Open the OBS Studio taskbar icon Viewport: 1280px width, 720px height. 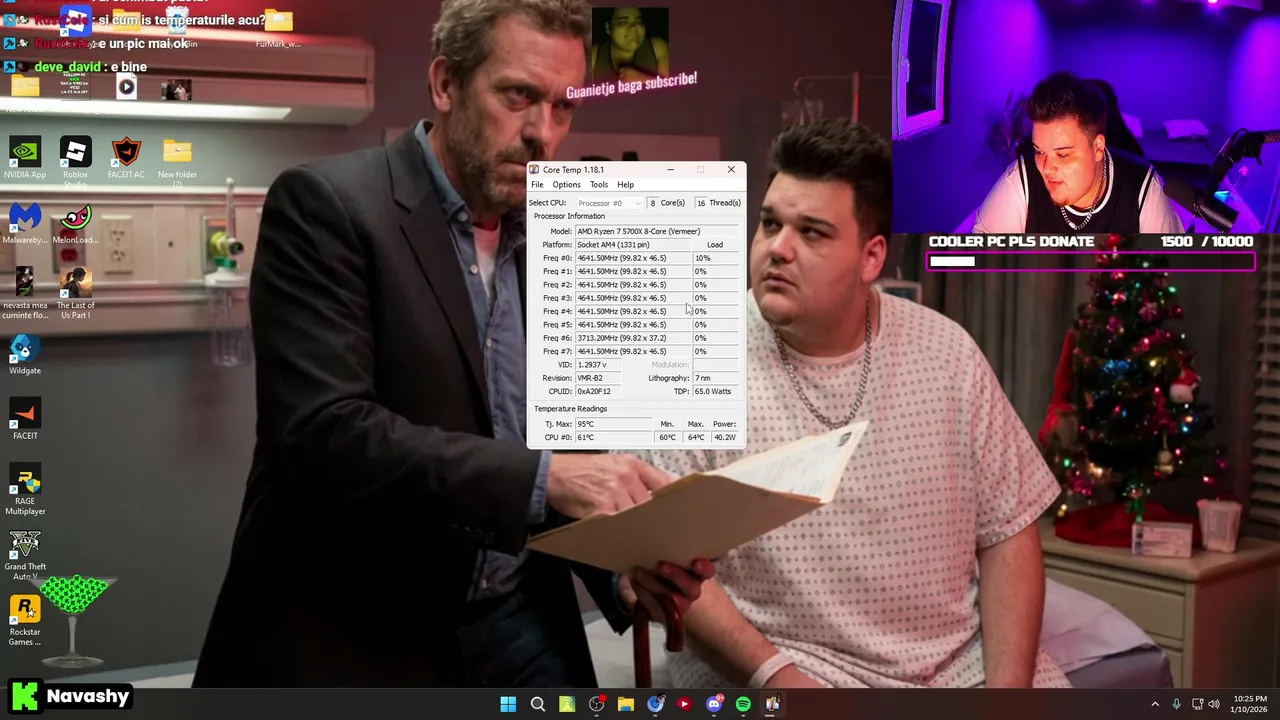tap(597, 704)
